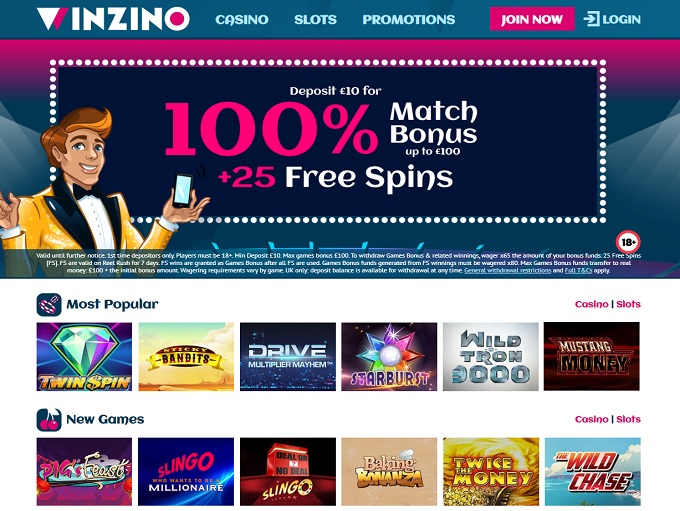This screenshot has width=680, height=511.
Task: Click the 18+ age restriction badge
Action: pos(628,242)
